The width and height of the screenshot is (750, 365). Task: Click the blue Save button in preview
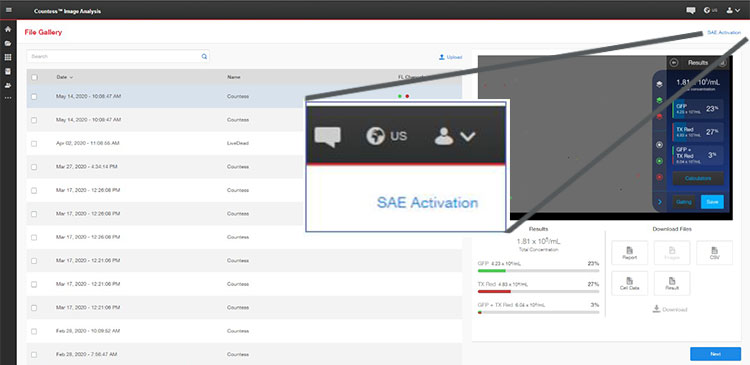712,202
